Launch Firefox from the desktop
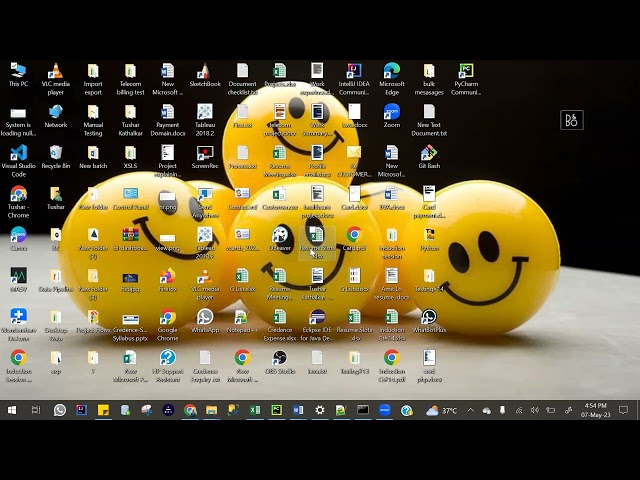The height and width of the screenshot is (480, 640). (168, 280)
